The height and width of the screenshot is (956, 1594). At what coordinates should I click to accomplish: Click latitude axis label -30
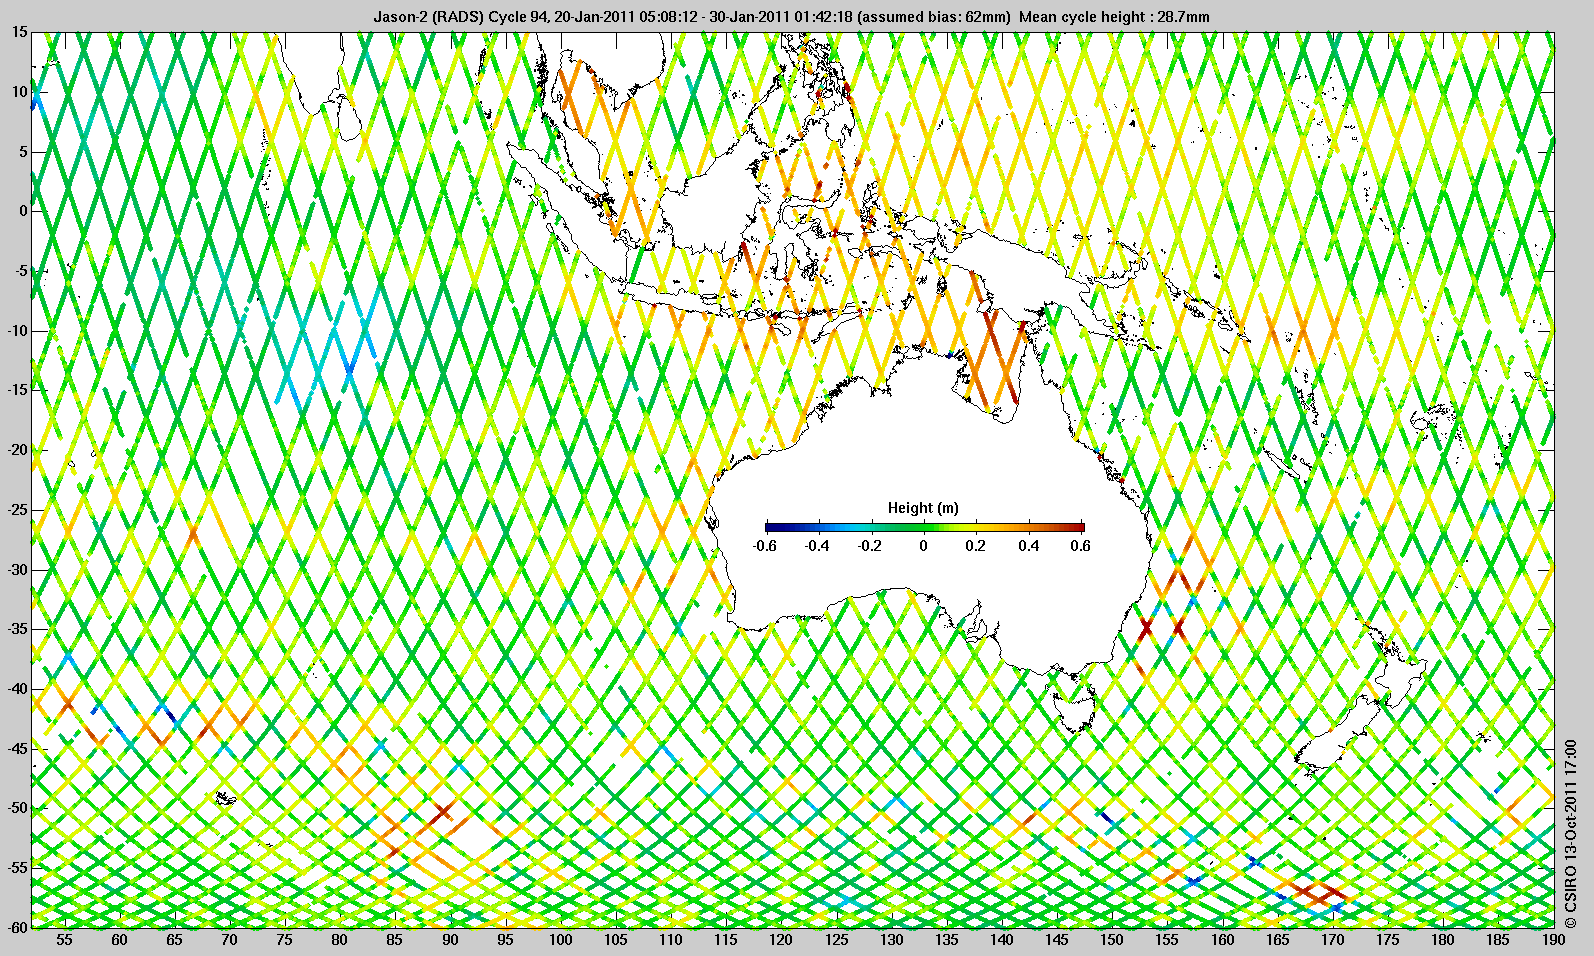[18, 569]
